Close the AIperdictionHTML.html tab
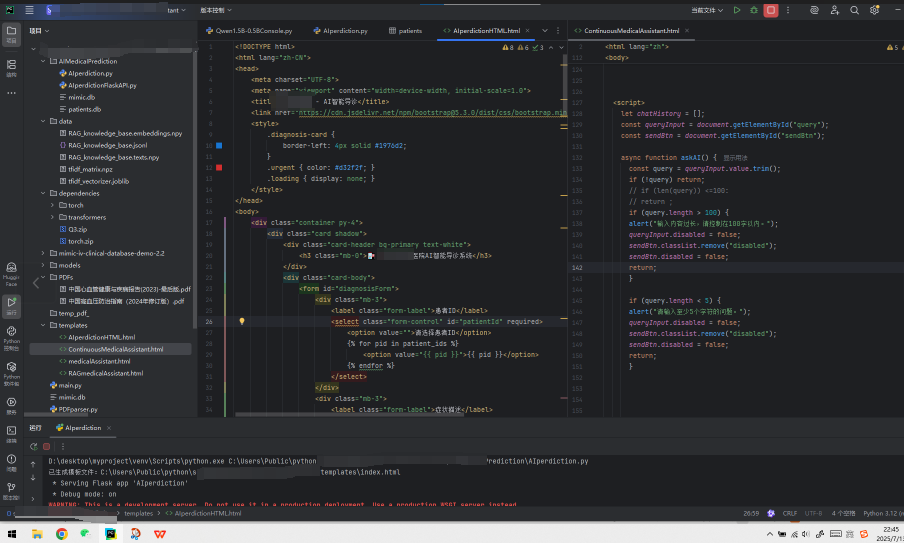This screenshot has width=904, height=543. (x=528, y=31)
